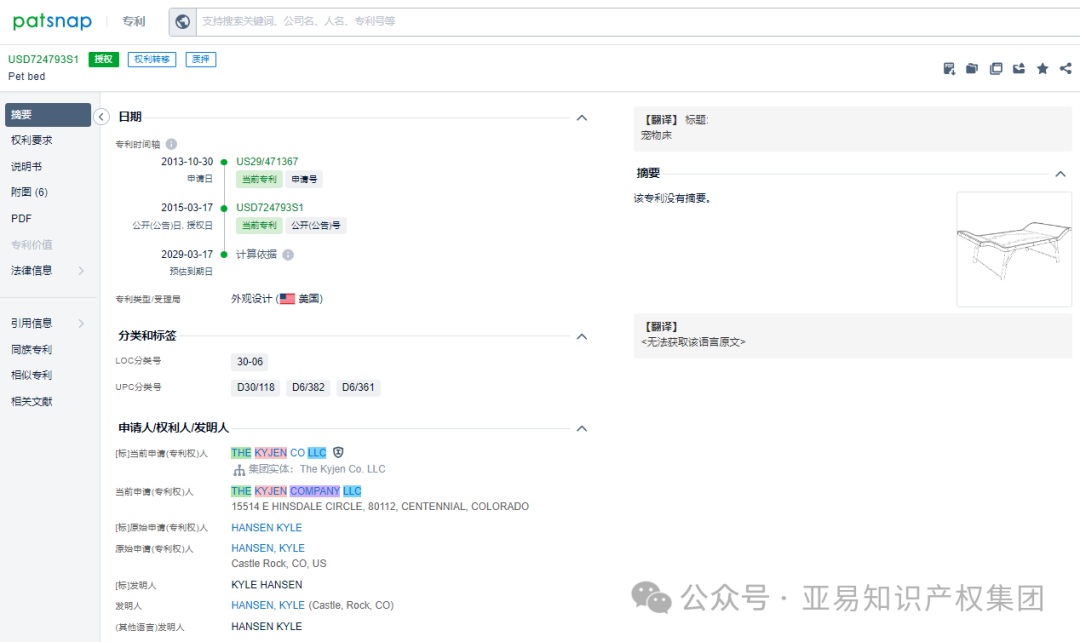This screenshot has width=1080, height=642.
Task: Collapse the 申请人/权利人/发明人 section
Action: tap(582, 428)
